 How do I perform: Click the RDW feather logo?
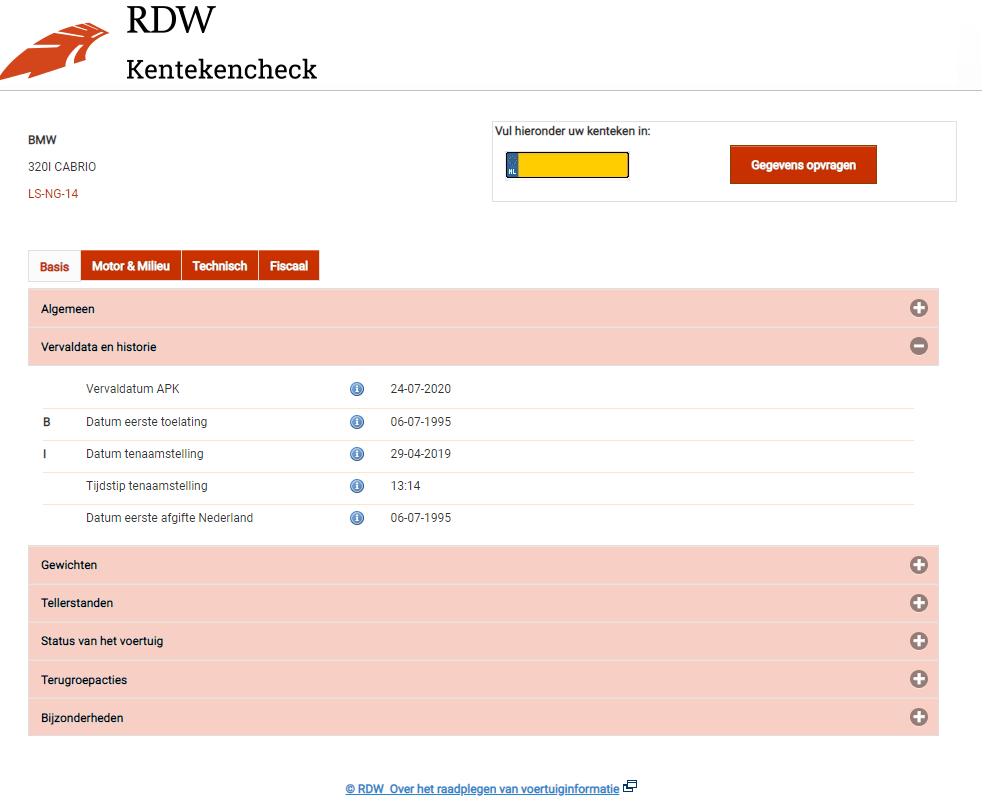54,51
